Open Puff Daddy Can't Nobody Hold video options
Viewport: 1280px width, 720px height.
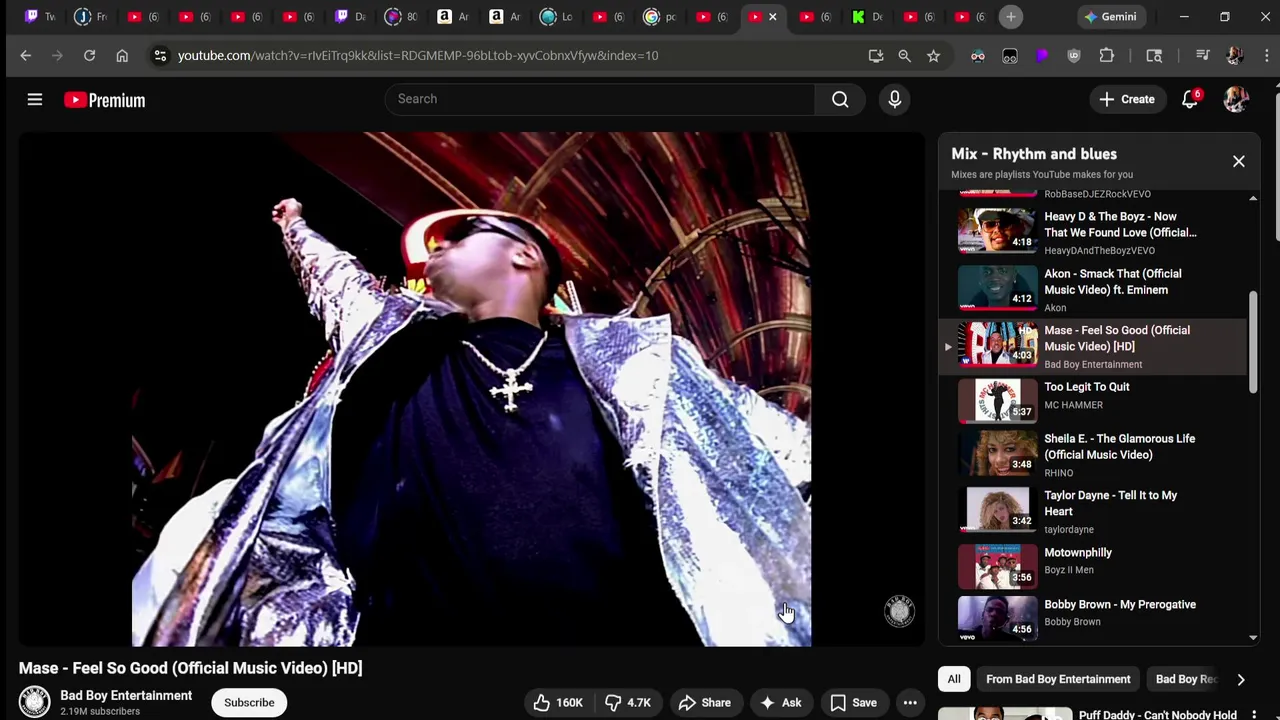tap(1253, 715)
